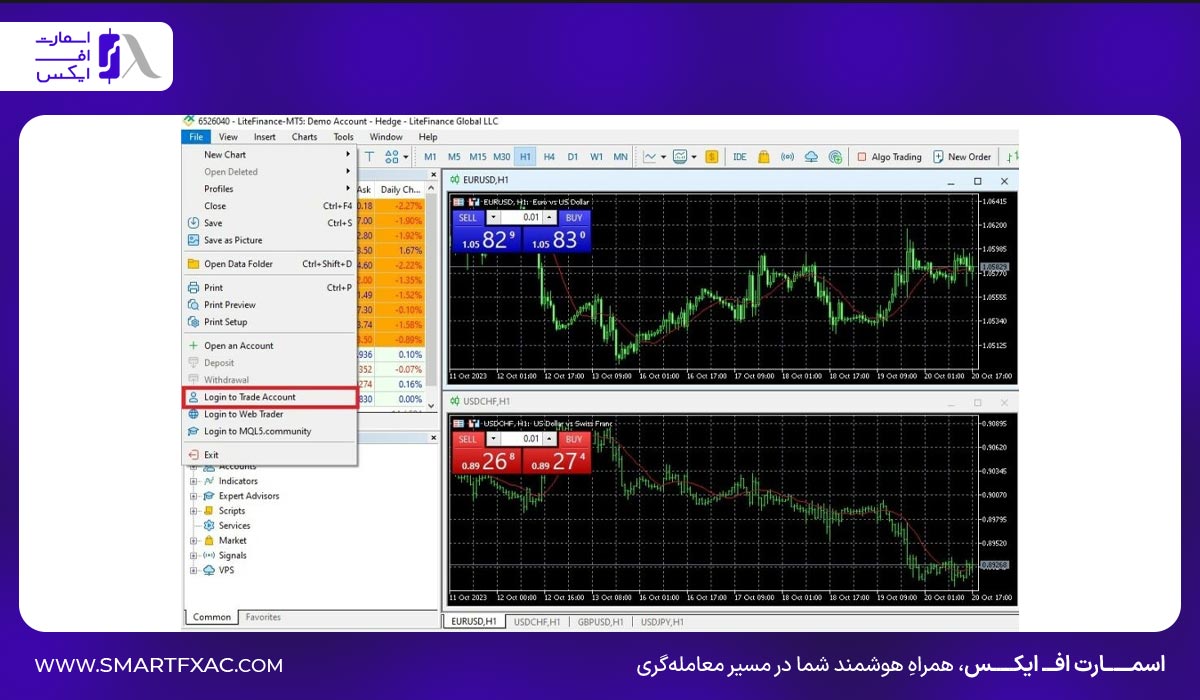The image size is (1200, 700).
Task: Switch to USDCHF,H1 chart tab
Action: pyautogui.click(x=537, y=622)
